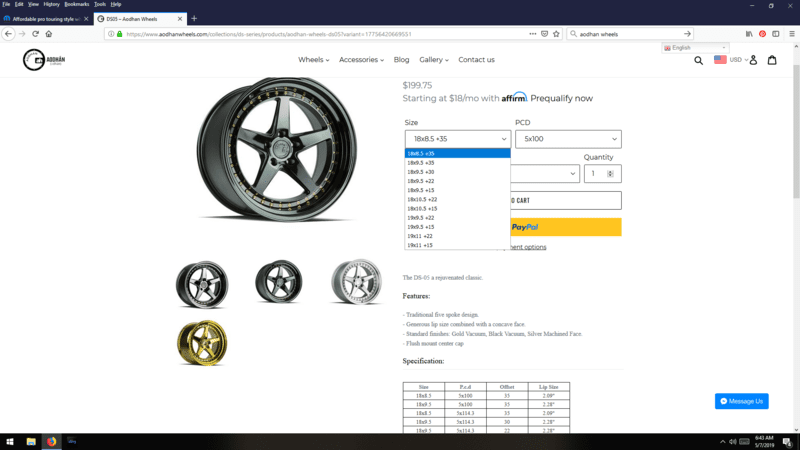The width and height of the screenshot is (800, 450).
Task: Open the Contact us link
Action: click(476, 60)
